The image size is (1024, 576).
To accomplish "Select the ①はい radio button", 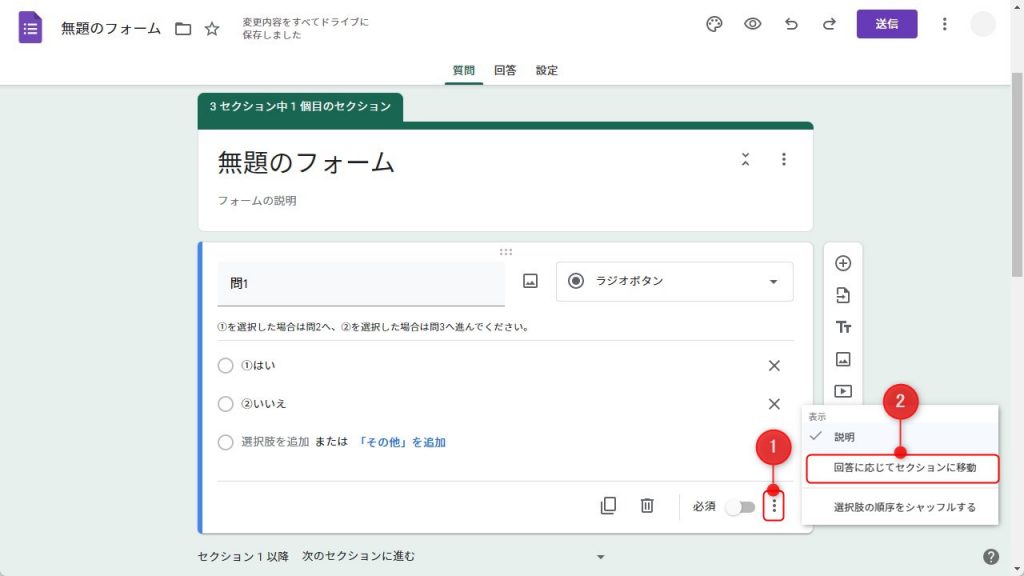I will click(225, 366).
